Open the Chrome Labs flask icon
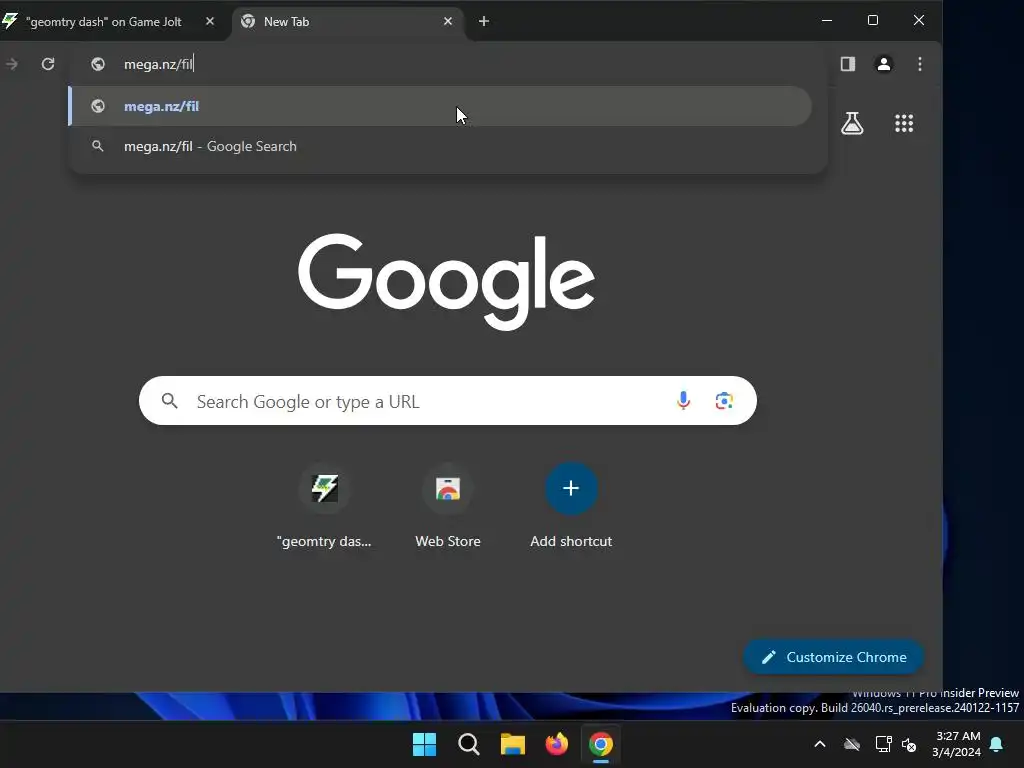The height and width of the screenshot is (768, 1024). coord(852,123)
